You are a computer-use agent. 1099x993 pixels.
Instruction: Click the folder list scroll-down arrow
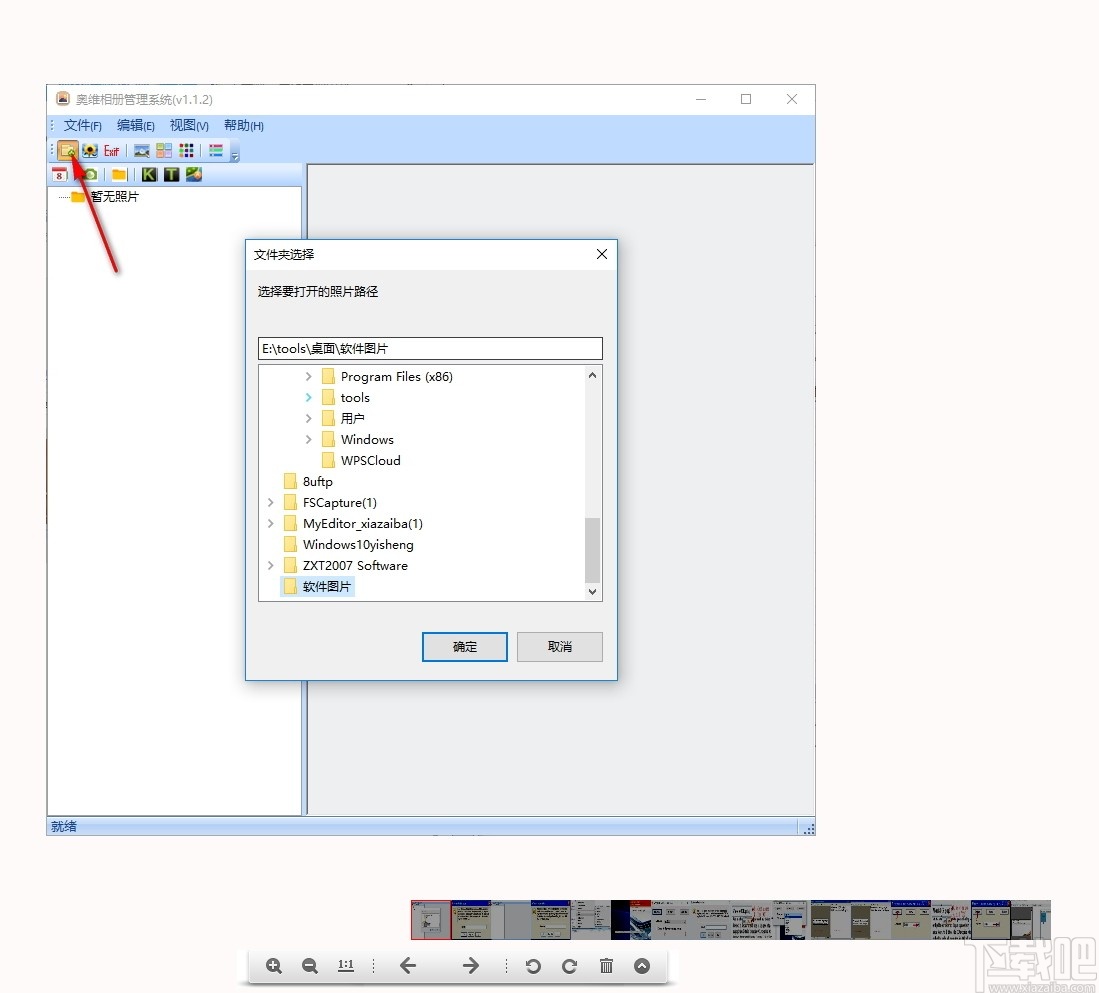pyautogui.click(x=592, y=591)
